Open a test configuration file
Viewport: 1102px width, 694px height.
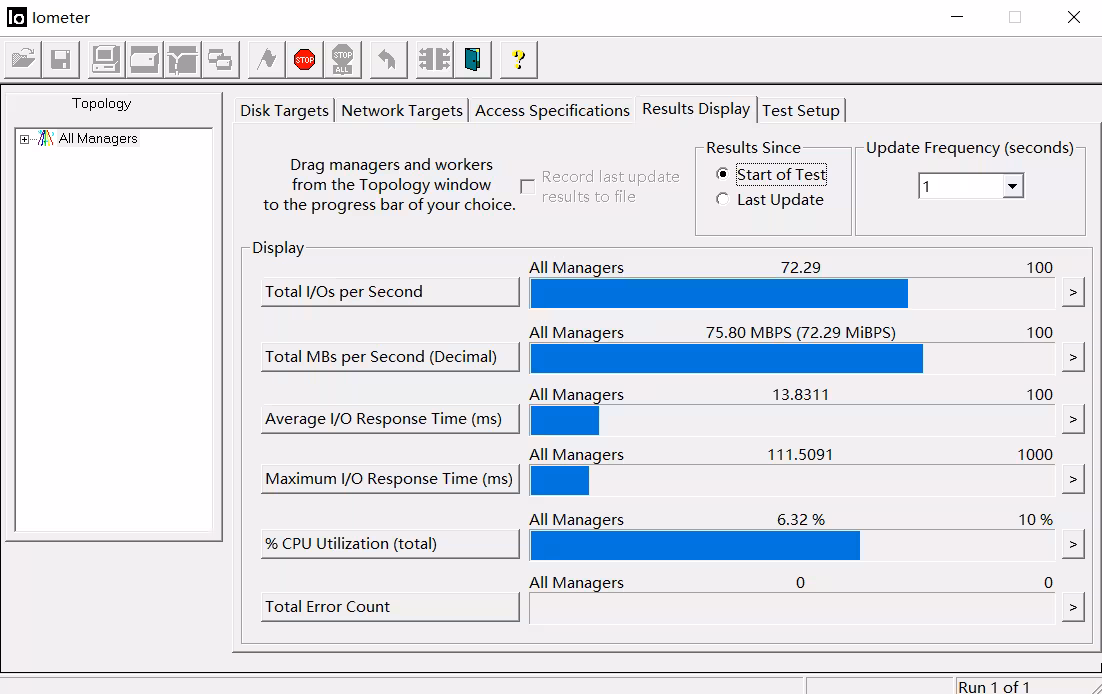click(22, 59)
